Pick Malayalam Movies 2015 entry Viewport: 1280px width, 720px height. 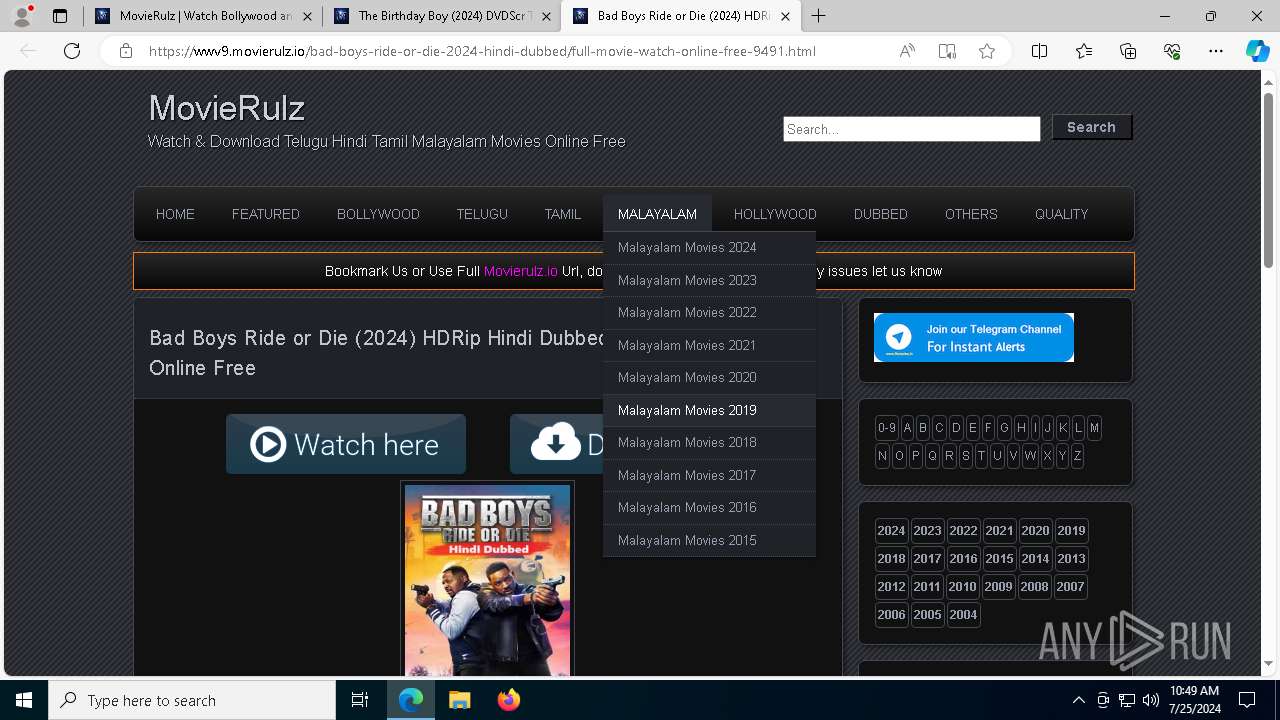click(x=709, y=540)
